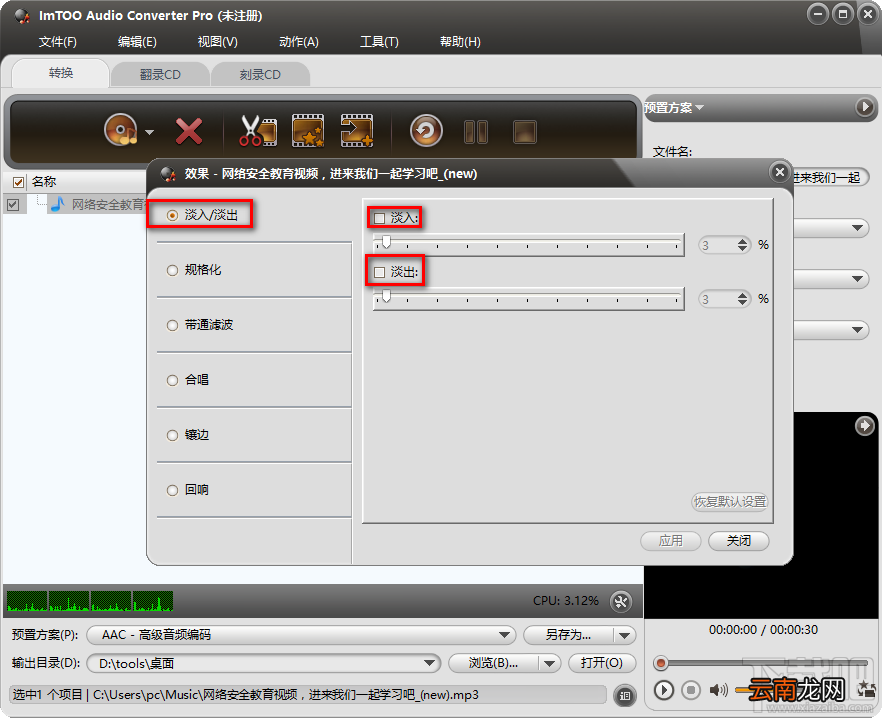Viewport: 882px width, 718px height.
Task: Click the add output profile film icon
Action: pos(357,131)
